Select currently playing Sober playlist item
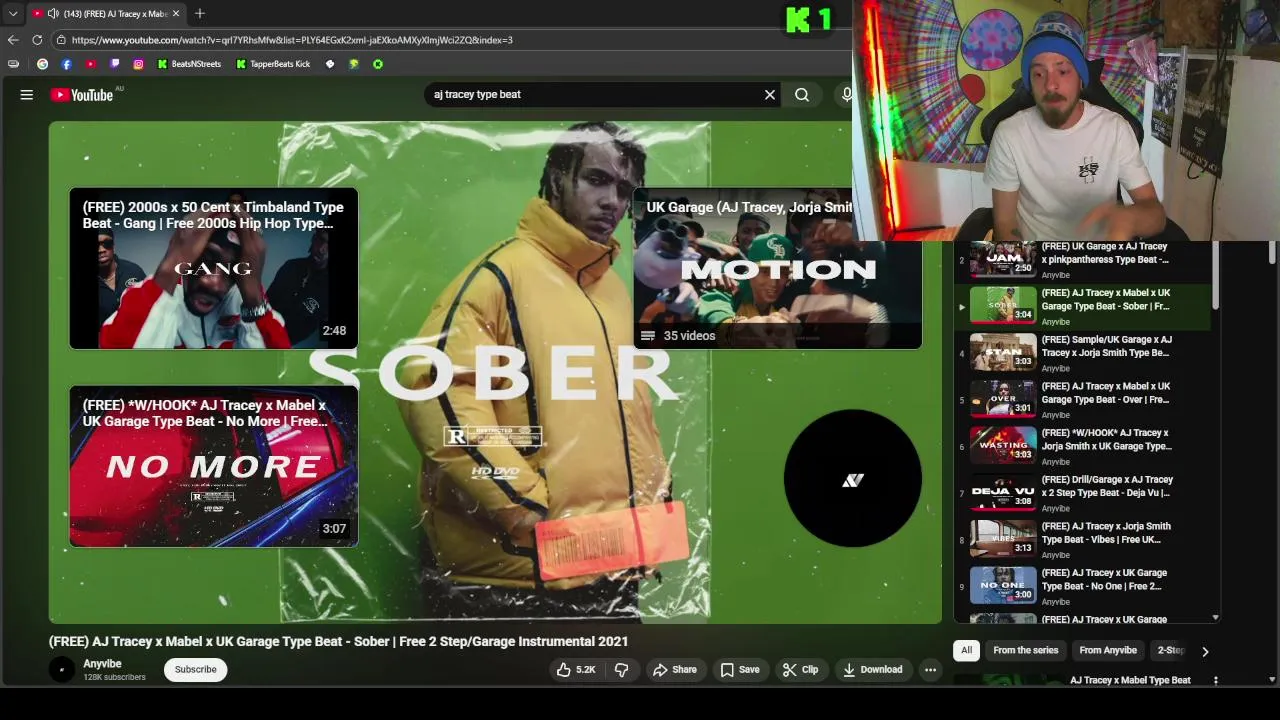The width and height of the screenshot is (1280, 720). coord(1083,306)
